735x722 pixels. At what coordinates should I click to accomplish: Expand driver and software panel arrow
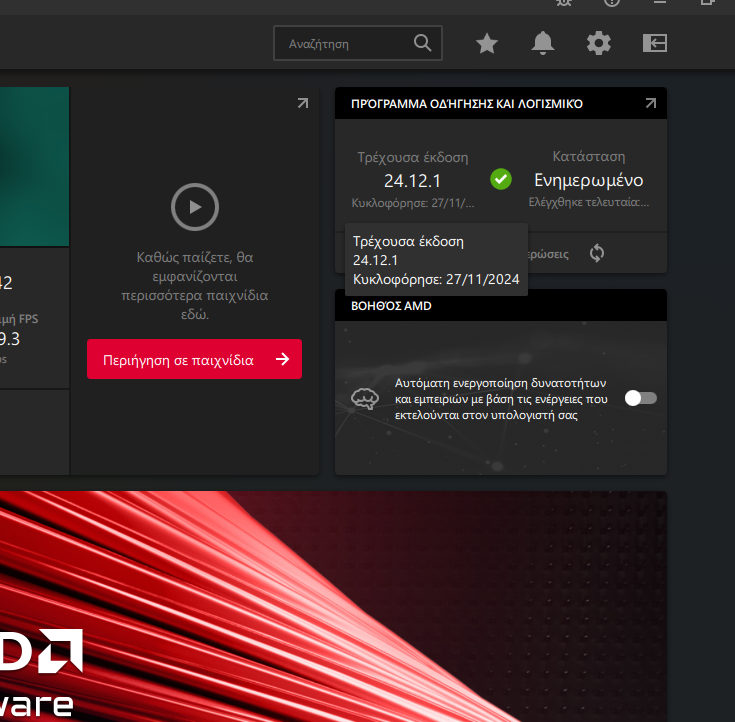click(x=651, y=103)
